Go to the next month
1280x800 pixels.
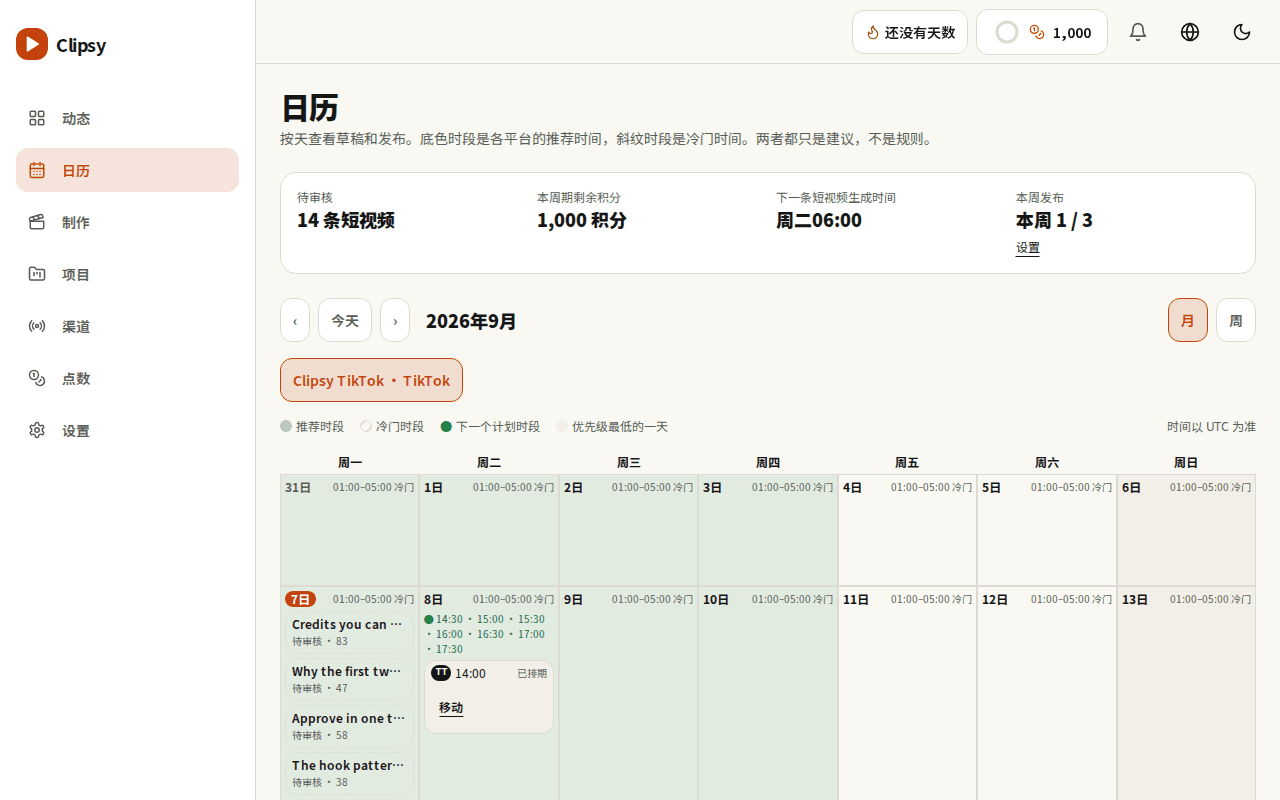coord(395,320)
